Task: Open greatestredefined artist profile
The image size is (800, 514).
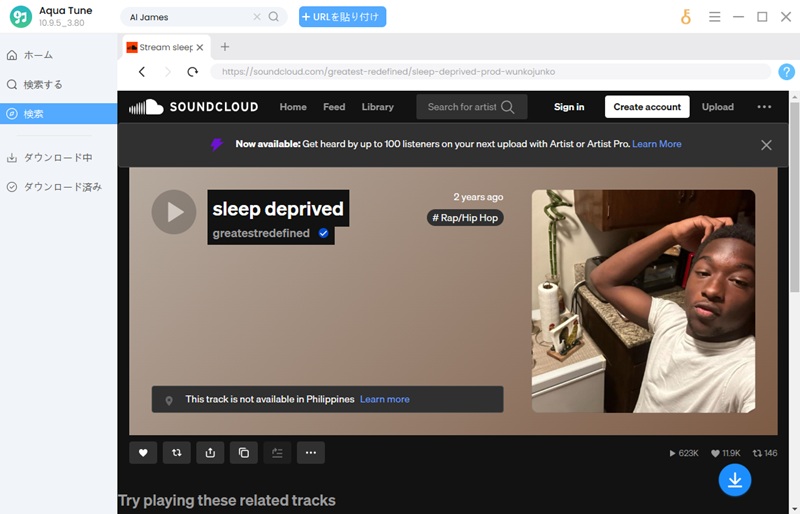Action: coord(261,233)
